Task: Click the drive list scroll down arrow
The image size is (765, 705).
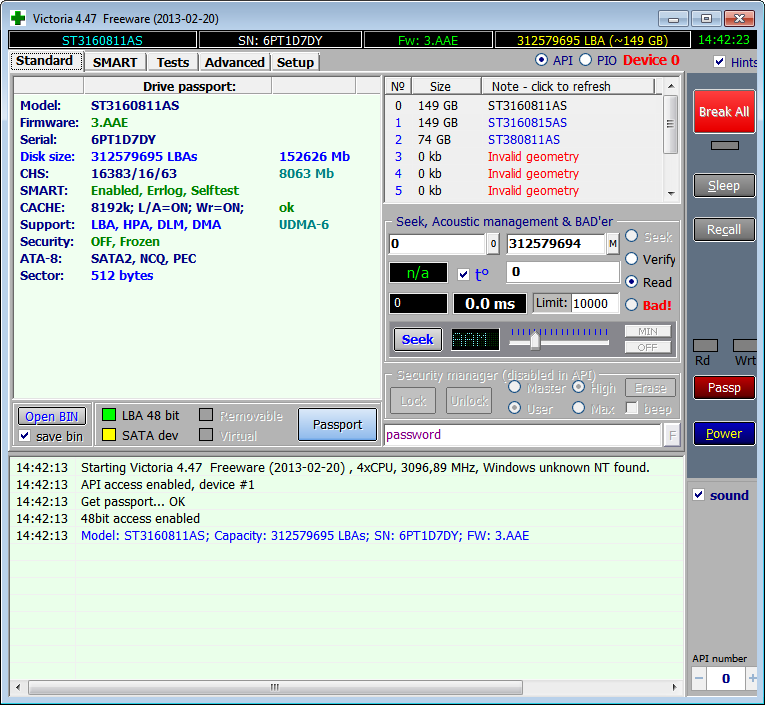Action: [x=671, y=194]
